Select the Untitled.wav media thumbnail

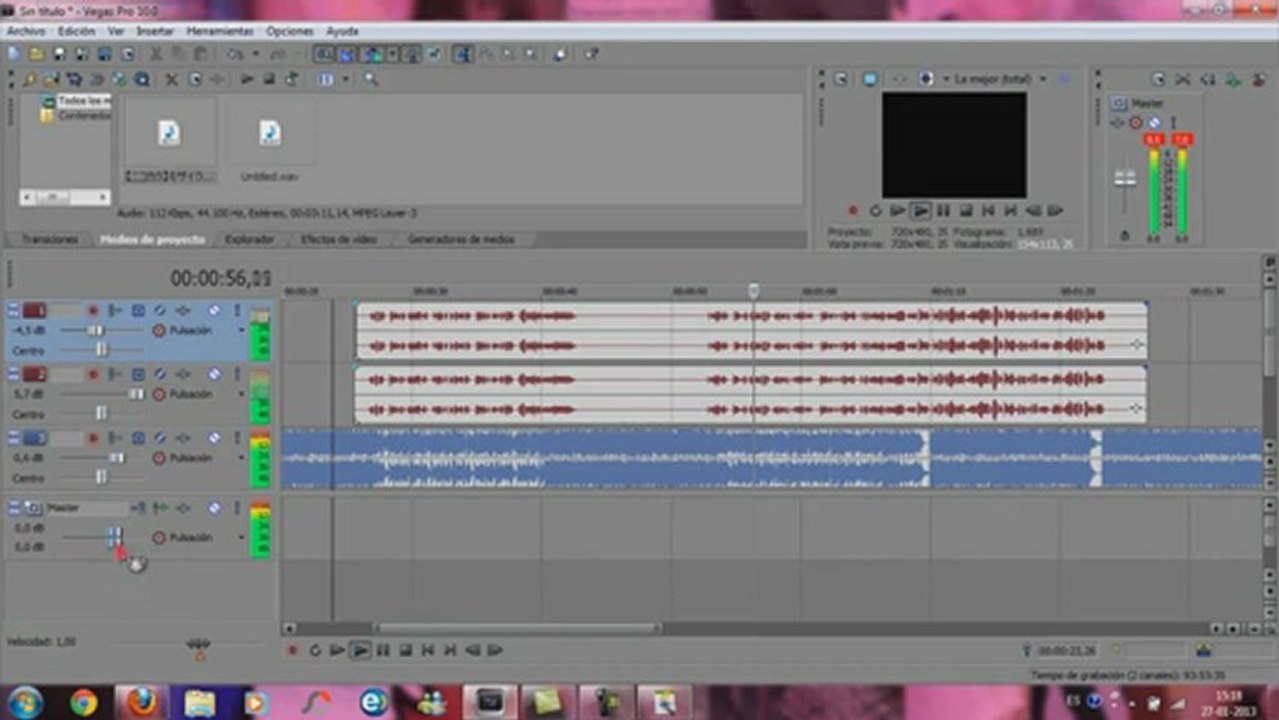point(270,142)
